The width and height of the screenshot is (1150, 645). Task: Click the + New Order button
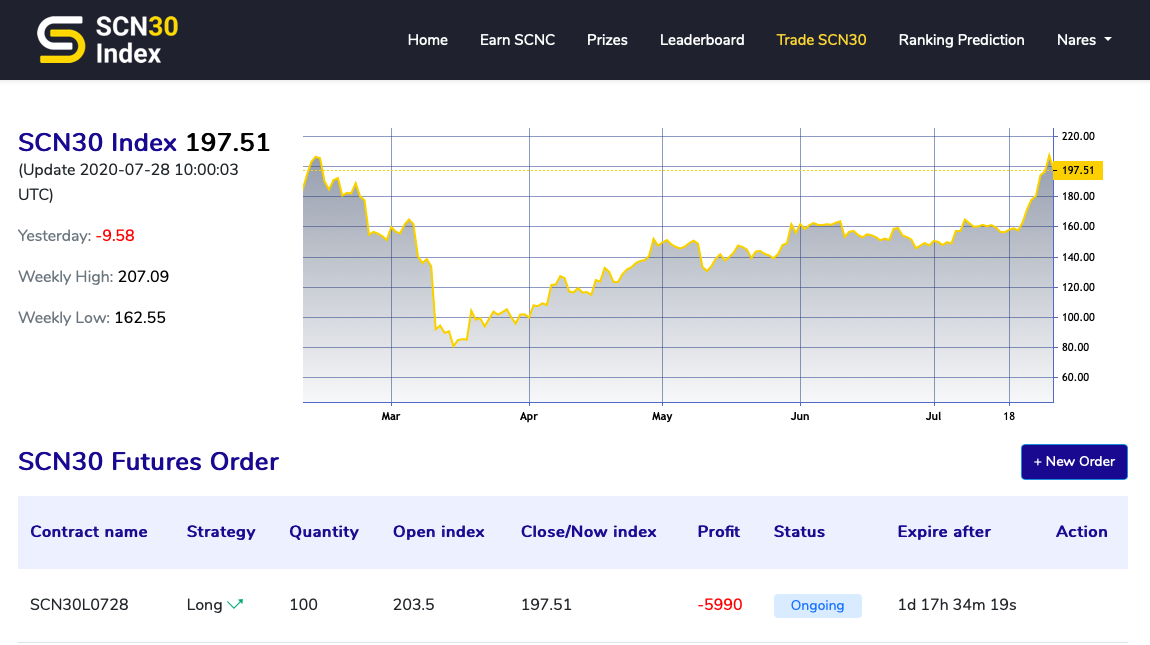tap(1074, 461)
